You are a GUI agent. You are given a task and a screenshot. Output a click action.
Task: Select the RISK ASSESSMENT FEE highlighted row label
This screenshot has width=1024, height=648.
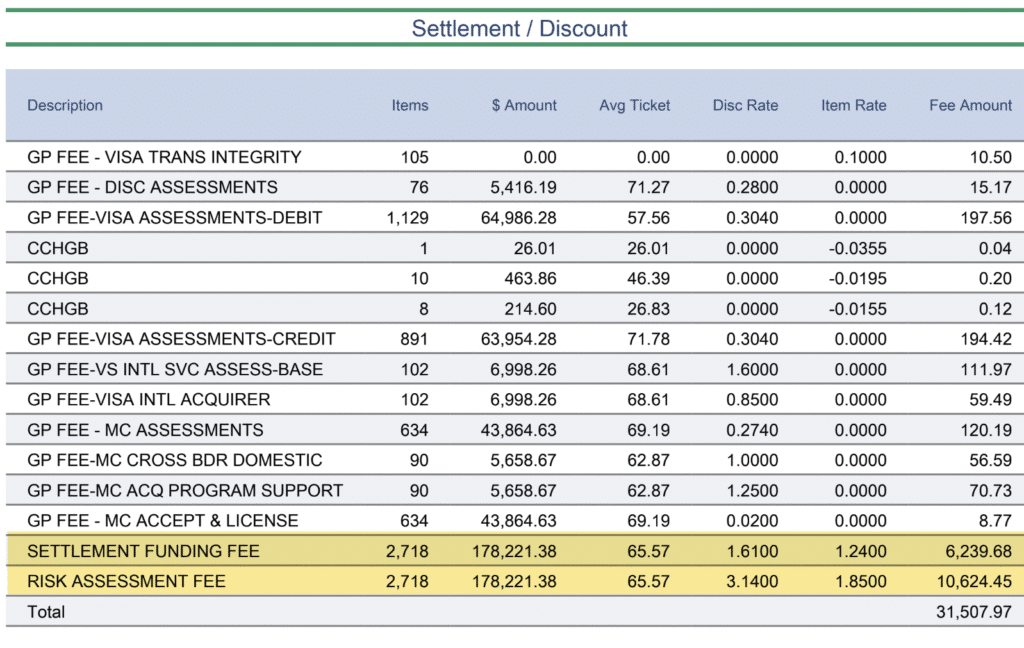126,581
